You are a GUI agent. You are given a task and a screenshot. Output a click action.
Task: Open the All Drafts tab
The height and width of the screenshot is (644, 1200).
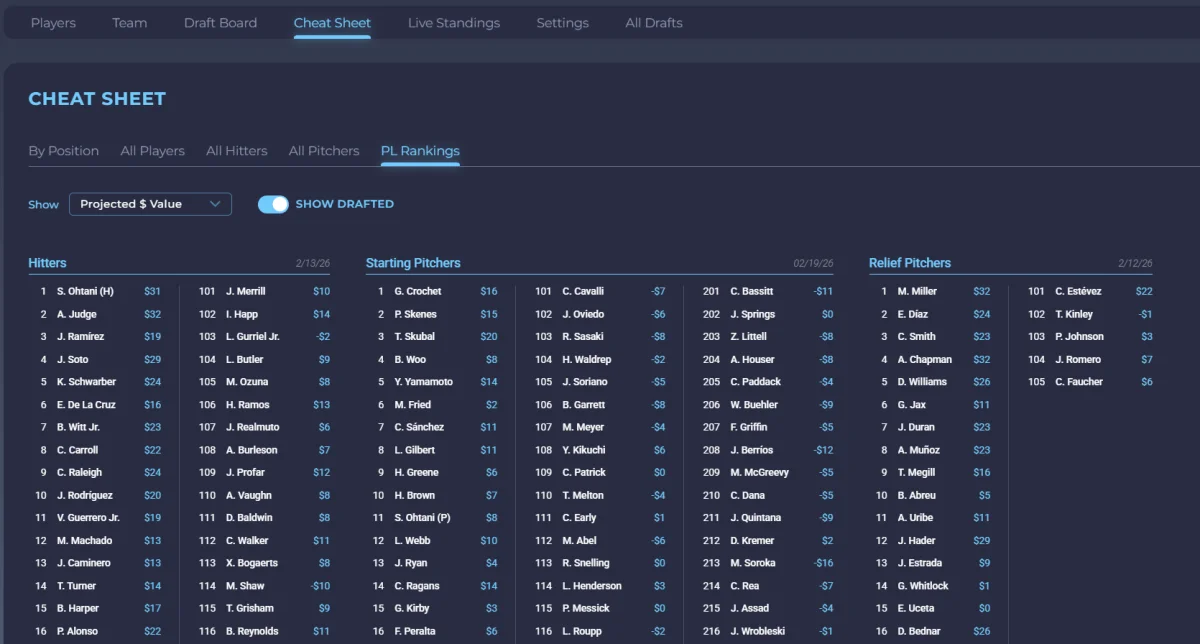[654, 22]
